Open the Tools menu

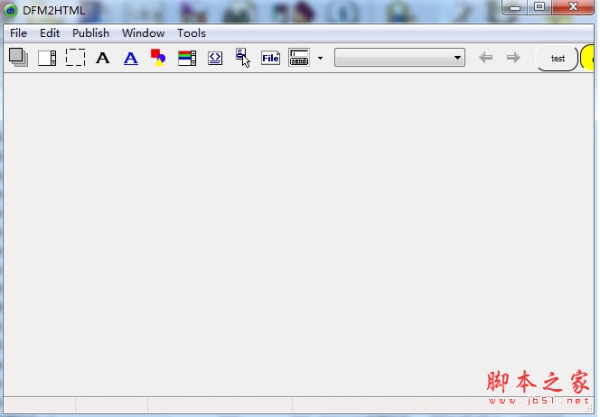(191, 33)
